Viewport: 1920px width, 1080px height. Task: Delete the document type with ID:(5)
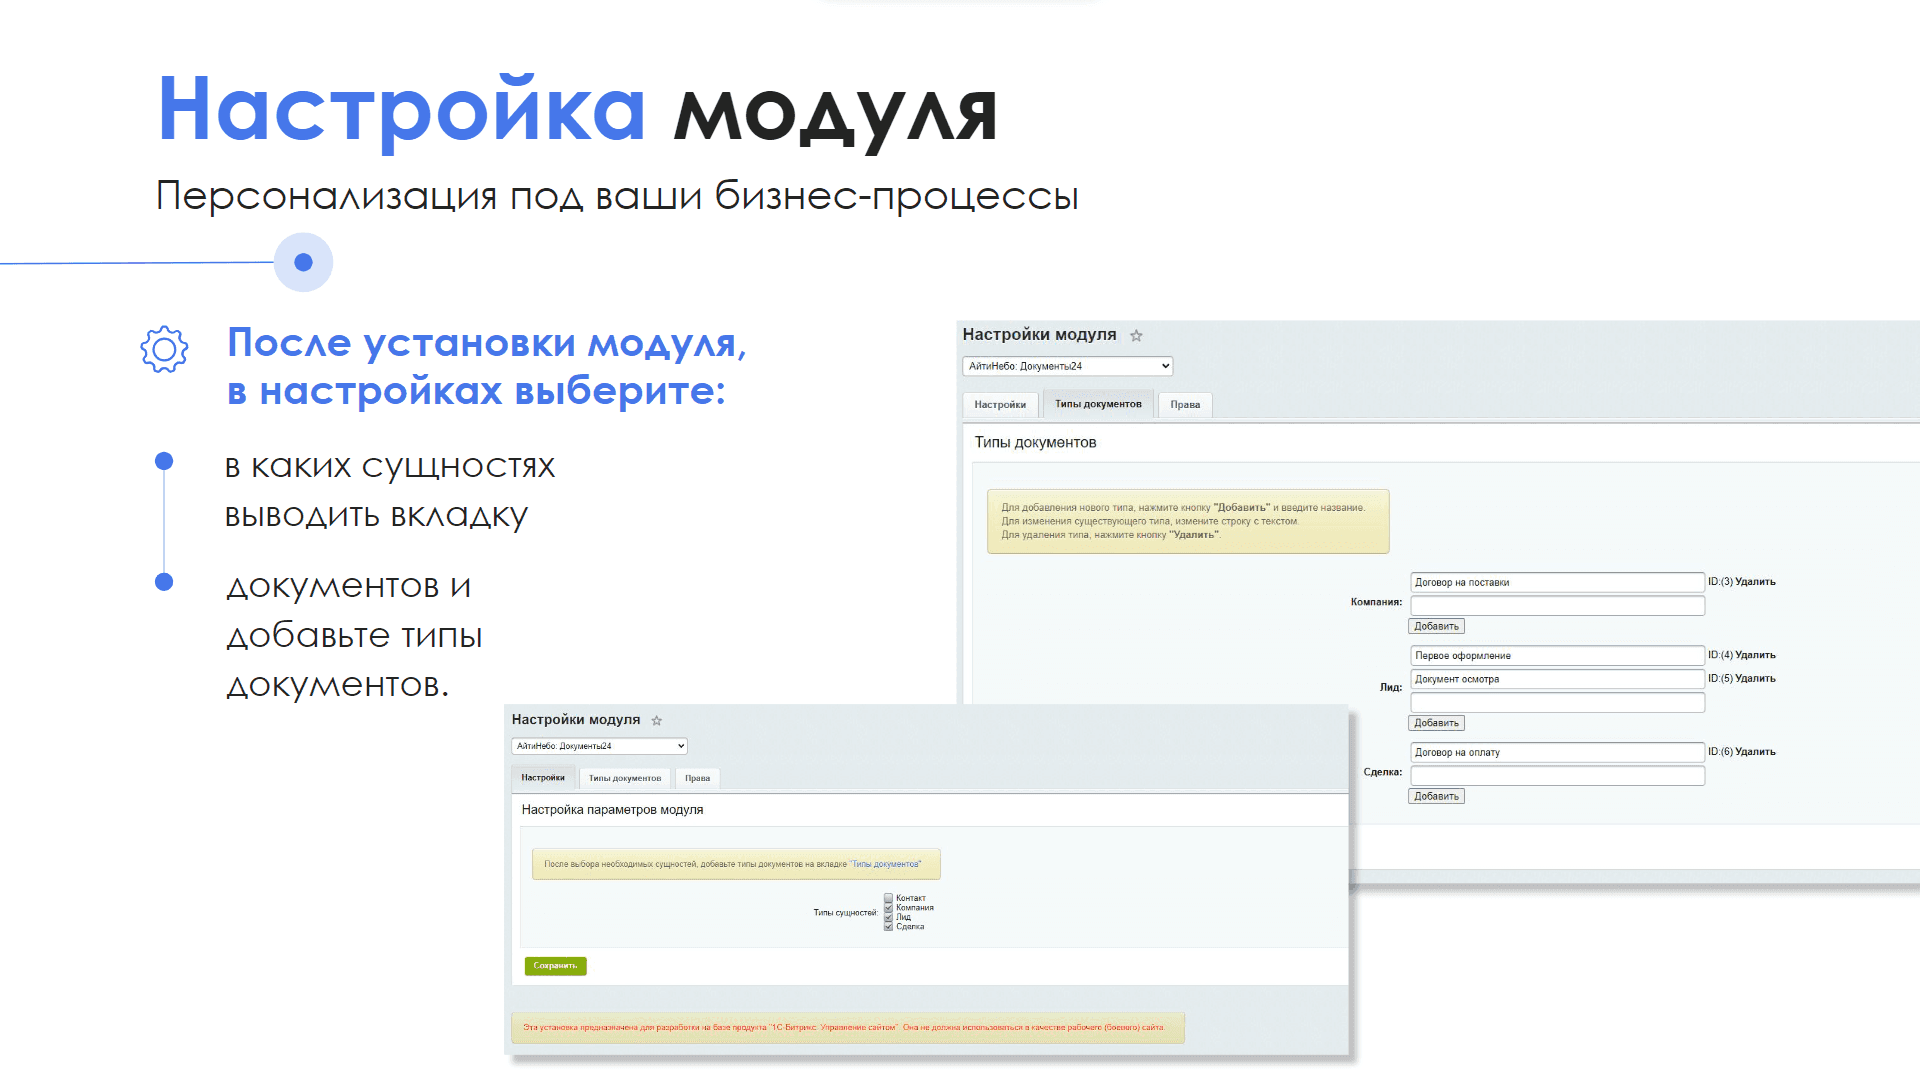(x=1755, y=678)
